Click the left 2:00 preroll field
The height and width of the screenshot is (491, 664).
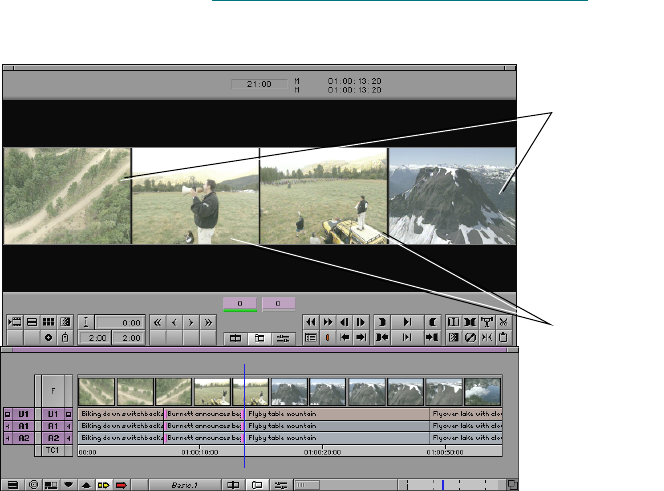95,338
